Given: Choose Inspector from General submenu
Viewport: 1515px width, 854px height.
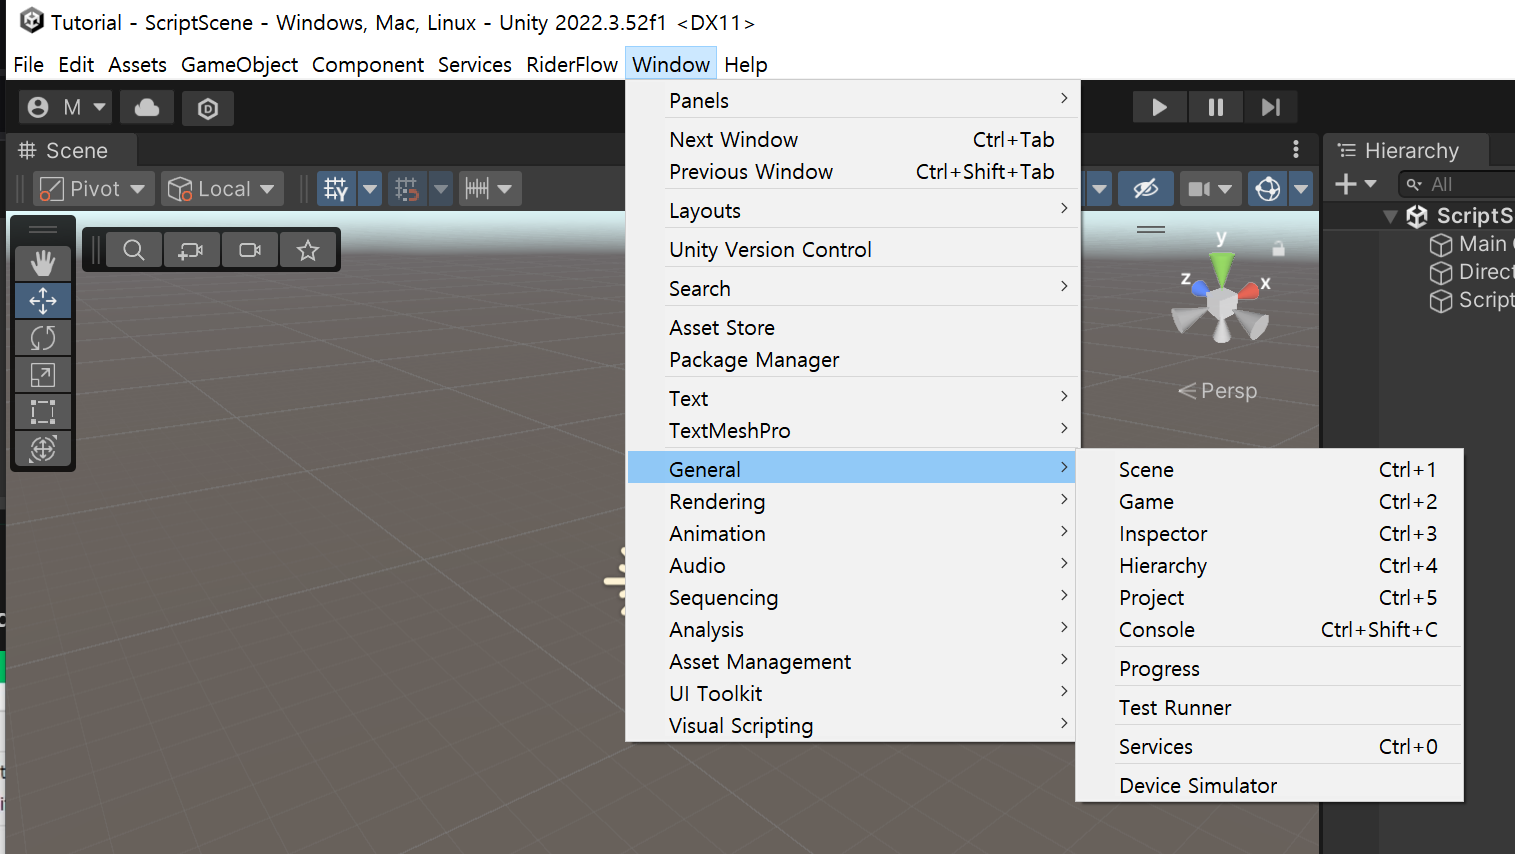Looking at the screenshot, I should coord(1270,534).
